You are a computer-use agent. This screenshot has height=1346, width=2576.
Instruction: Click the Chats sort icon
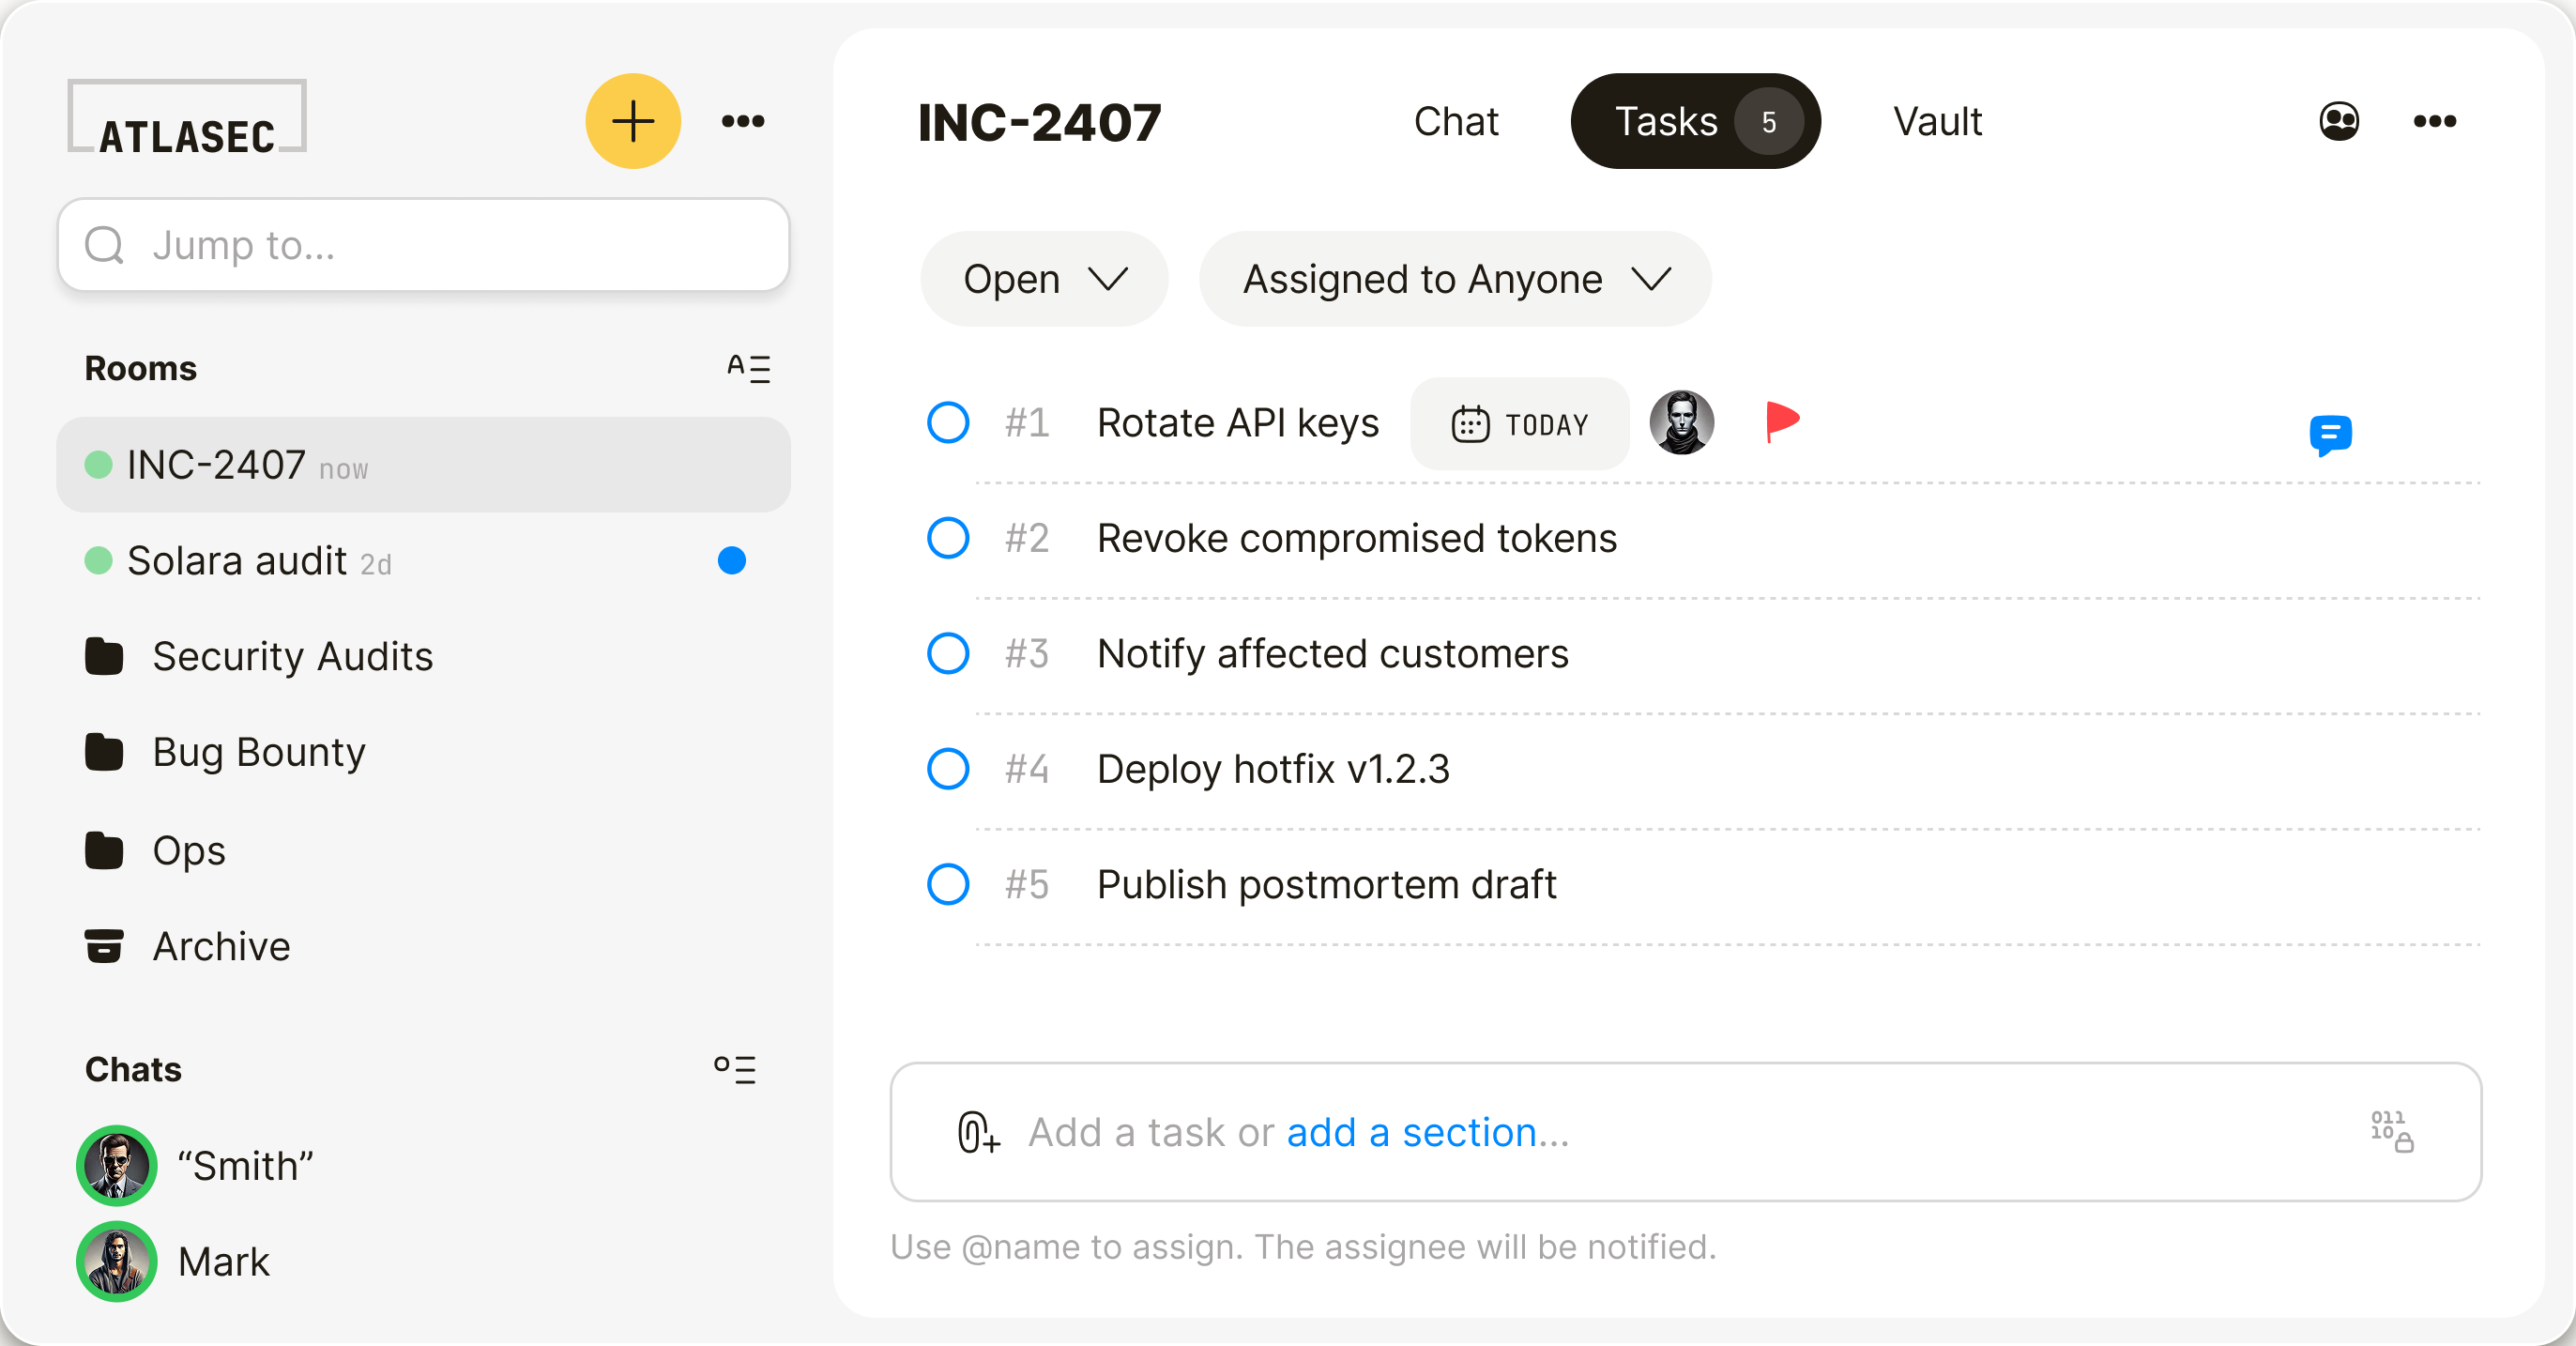point(735,1069)
